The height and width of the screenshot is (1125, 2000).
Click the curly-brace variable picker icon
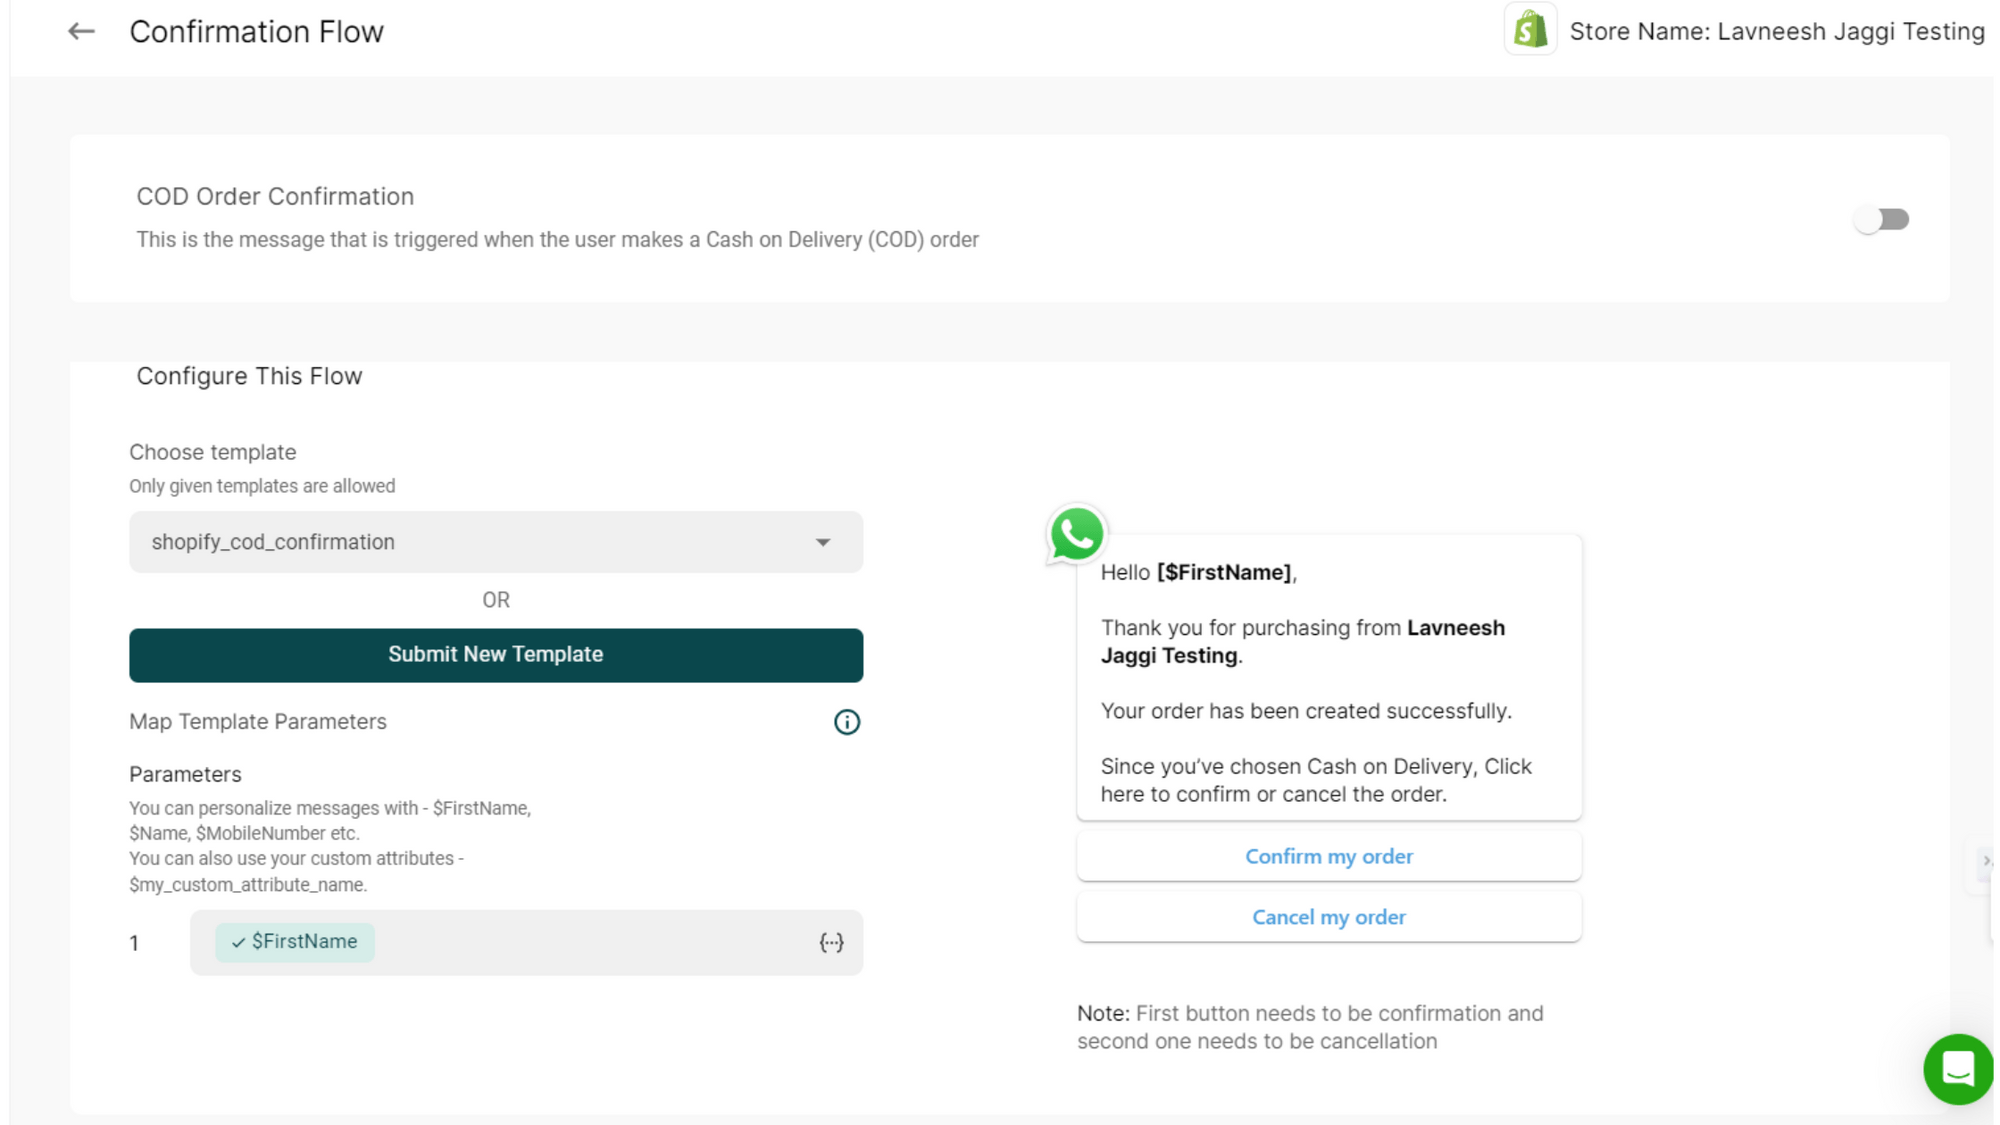tap(831, 942)
